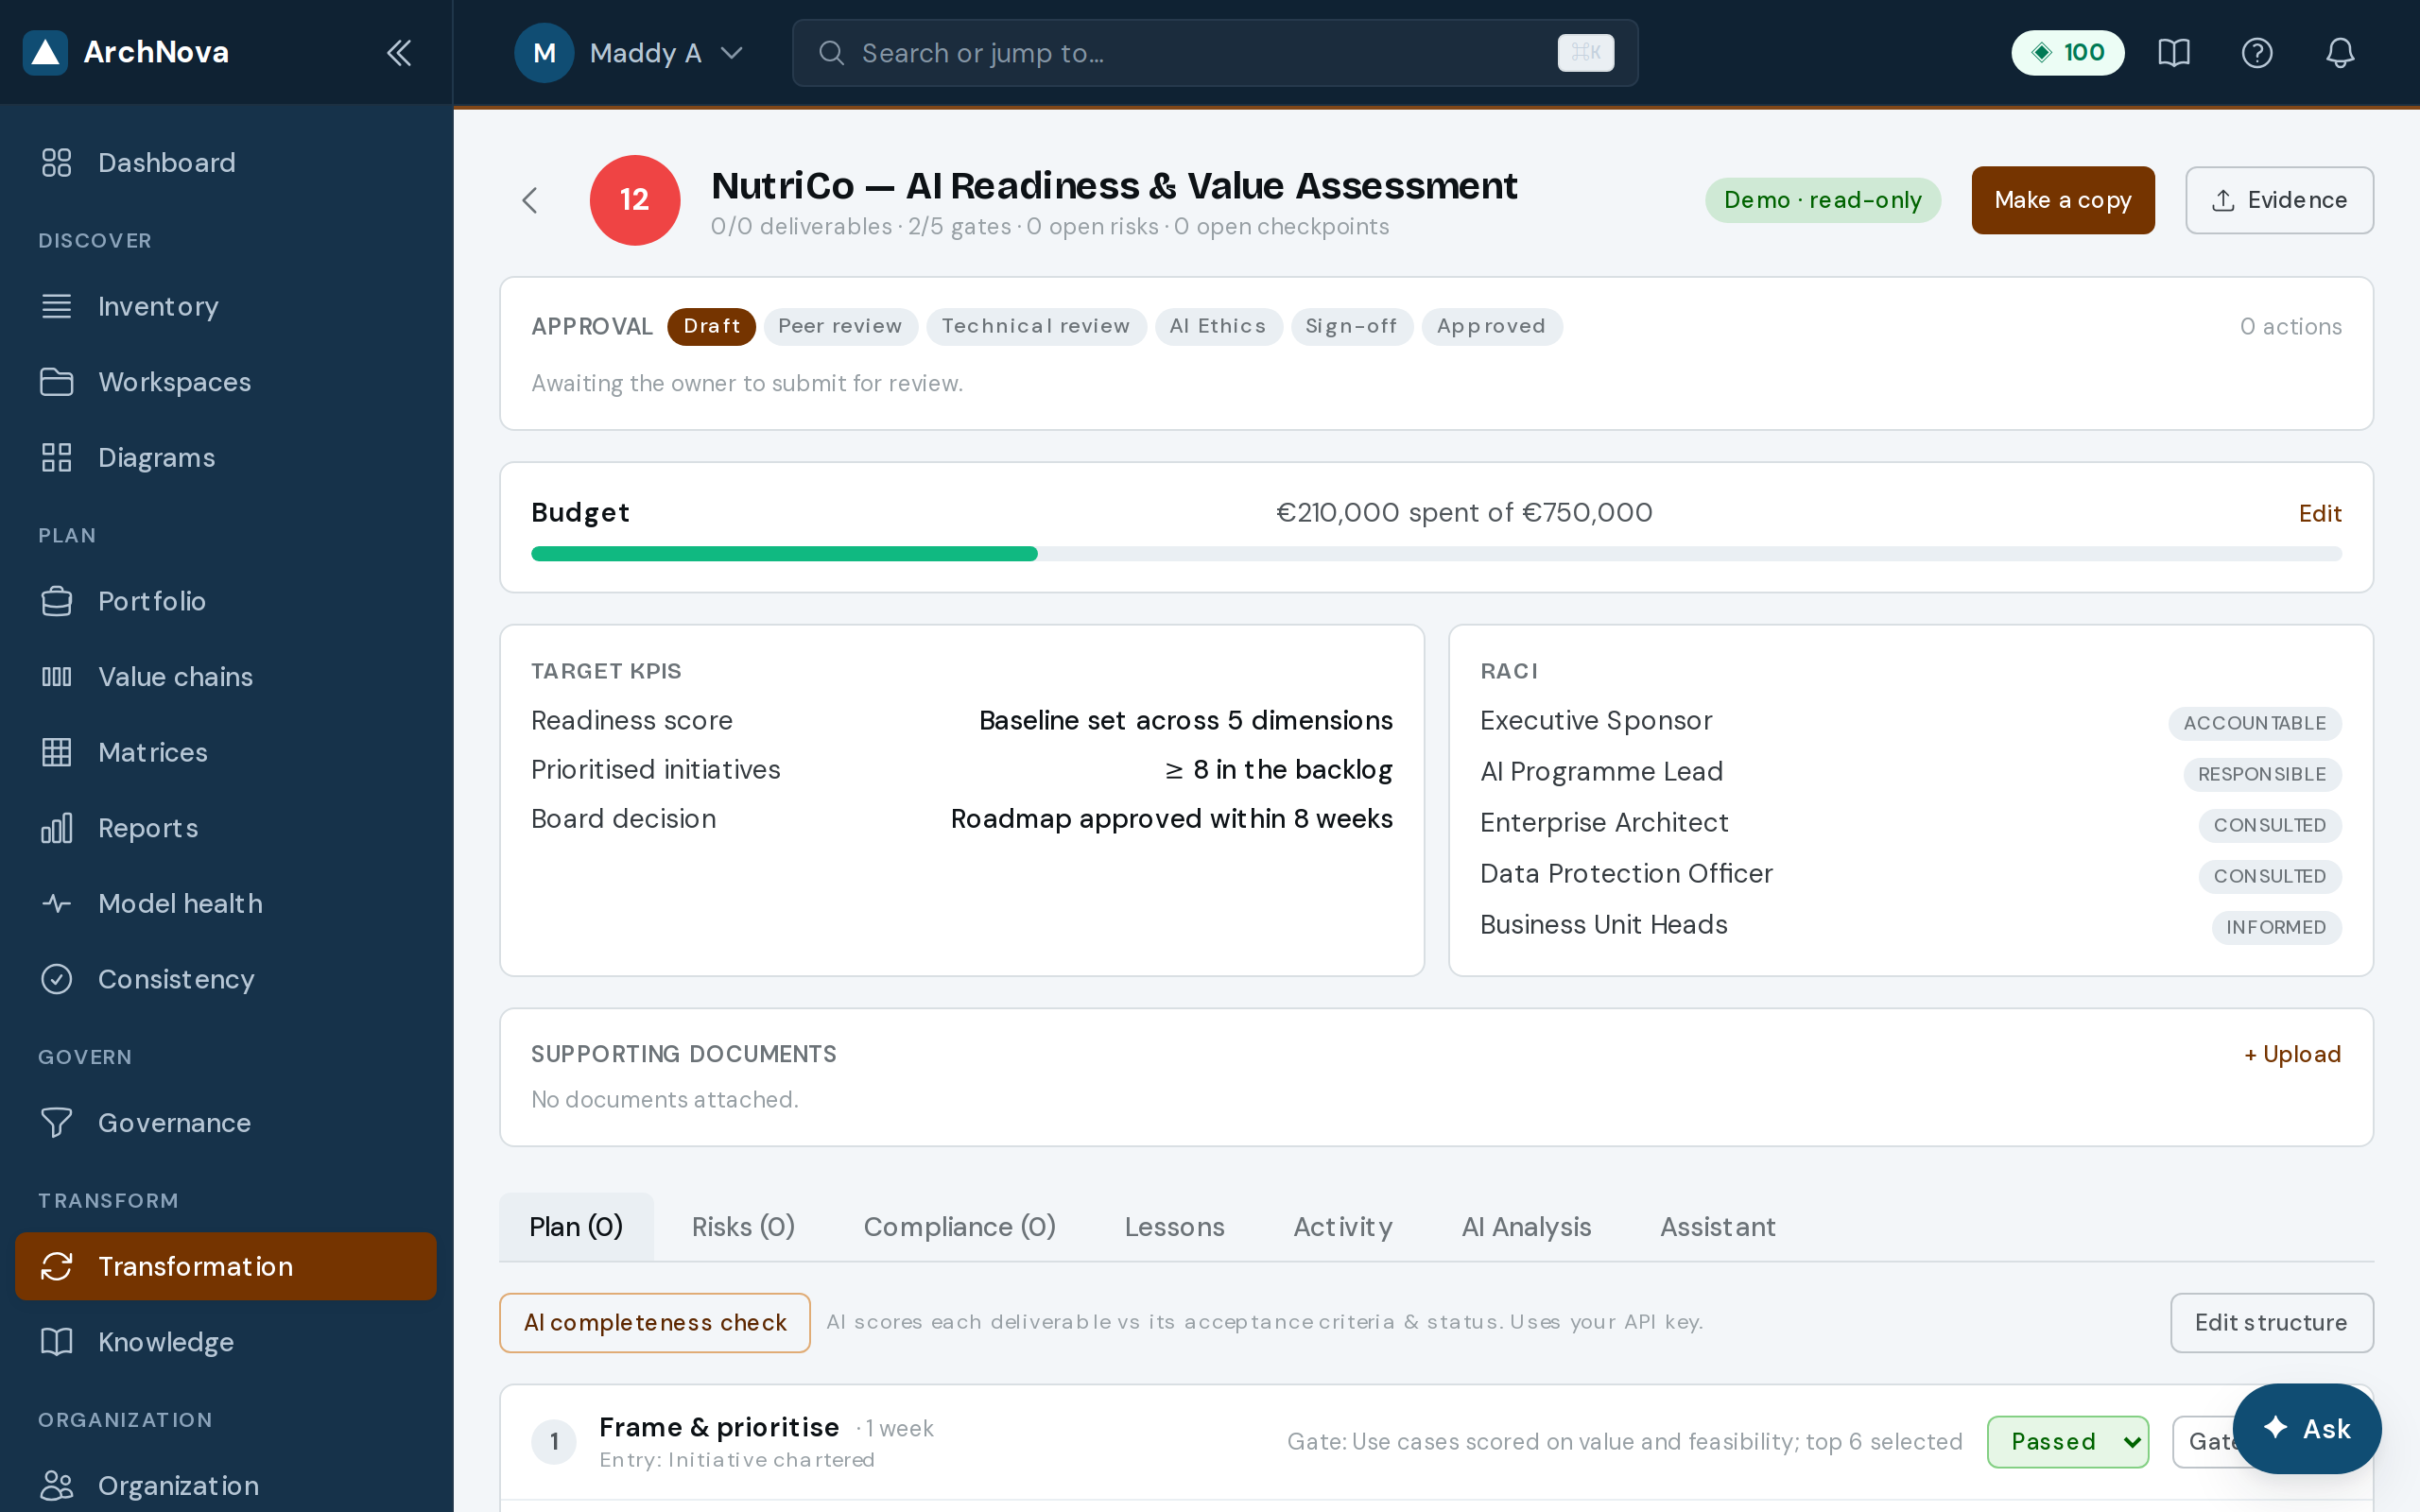Click the M user avatar
Viewport: 2420px width, 1512px height.
click(544, 53)
